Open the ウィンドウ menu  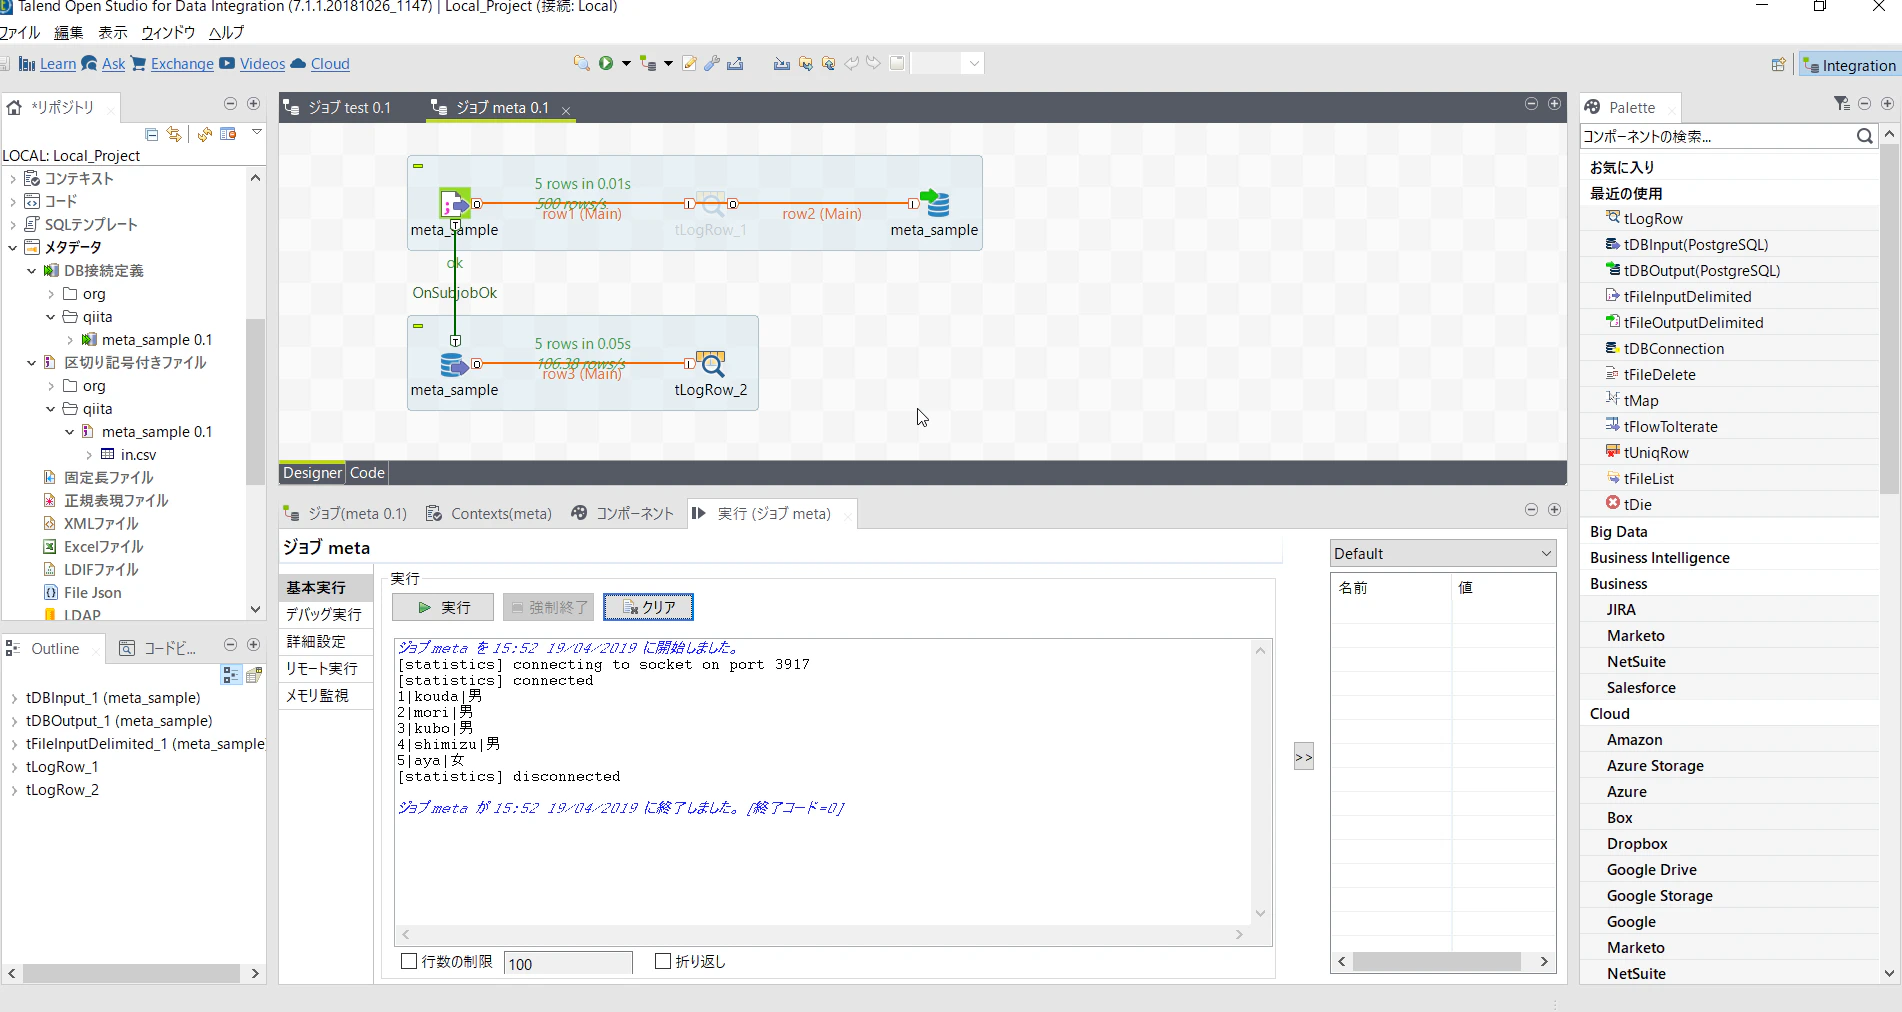coord(168,32)
